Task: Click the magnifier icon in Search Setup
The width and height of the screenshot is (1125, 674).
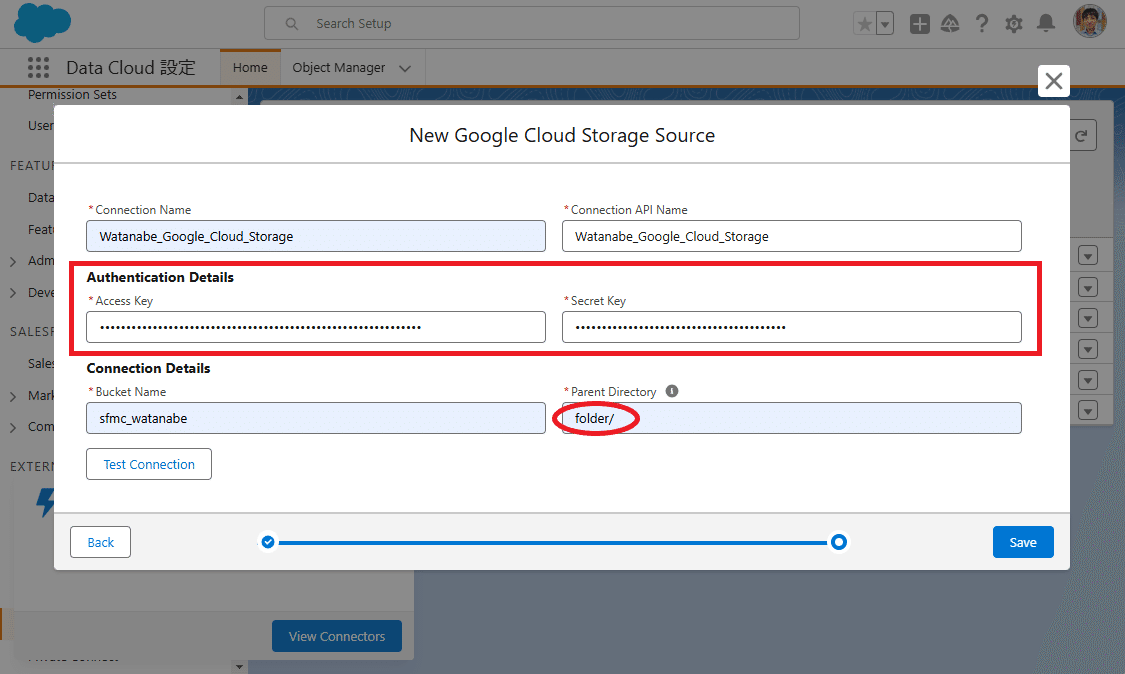Action: [291, 24]
